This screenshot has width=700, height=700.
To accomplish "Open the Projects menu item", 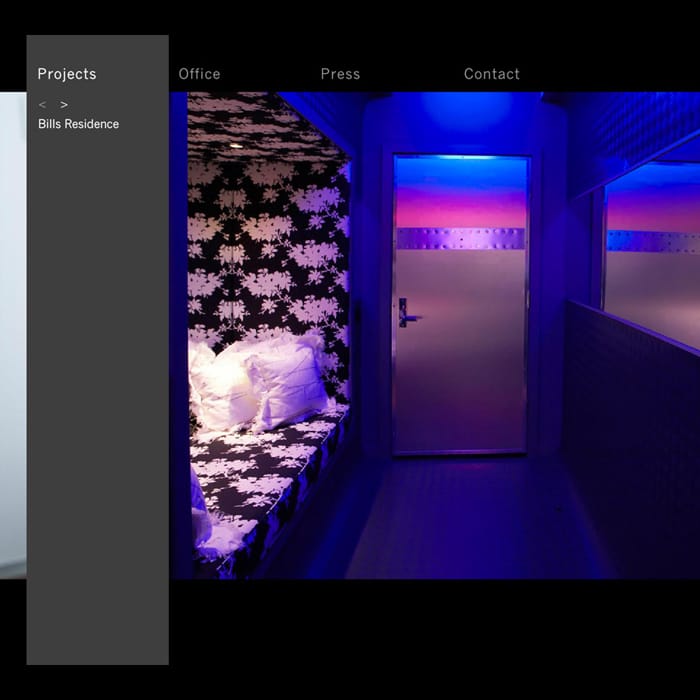I will coord(67,74).
